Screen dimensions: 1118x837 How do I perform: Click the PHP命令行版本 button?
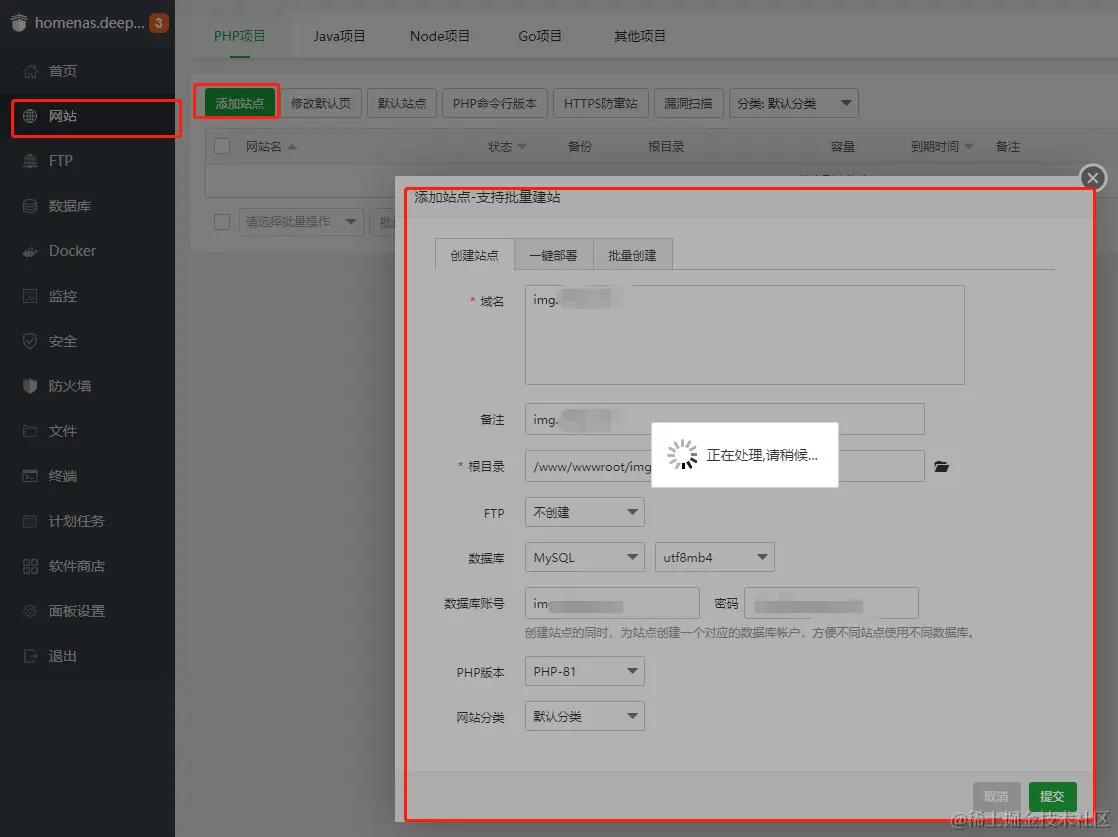(x=495, y=103)
